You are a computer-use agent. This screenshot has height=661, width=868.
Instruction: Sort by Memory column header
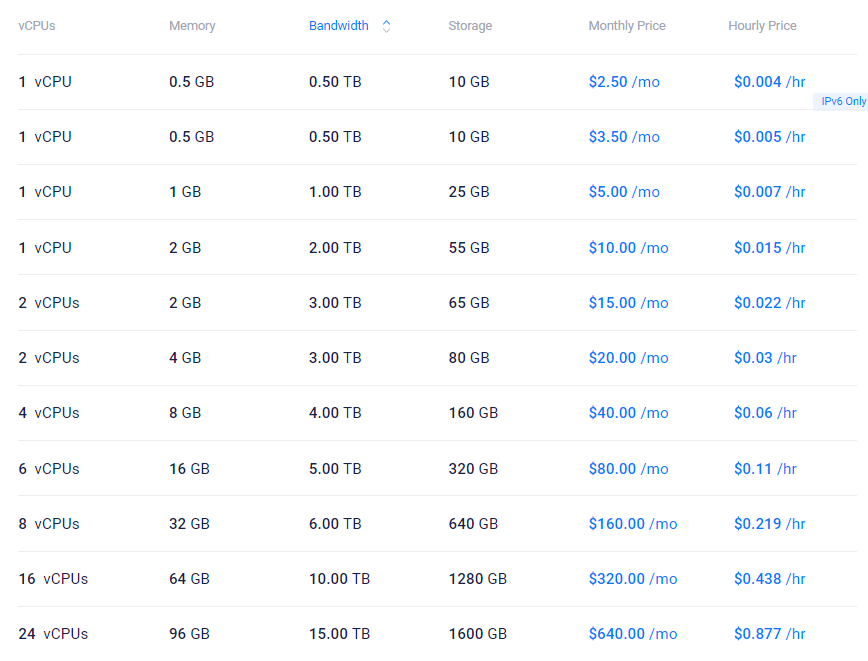click(192, 26)
